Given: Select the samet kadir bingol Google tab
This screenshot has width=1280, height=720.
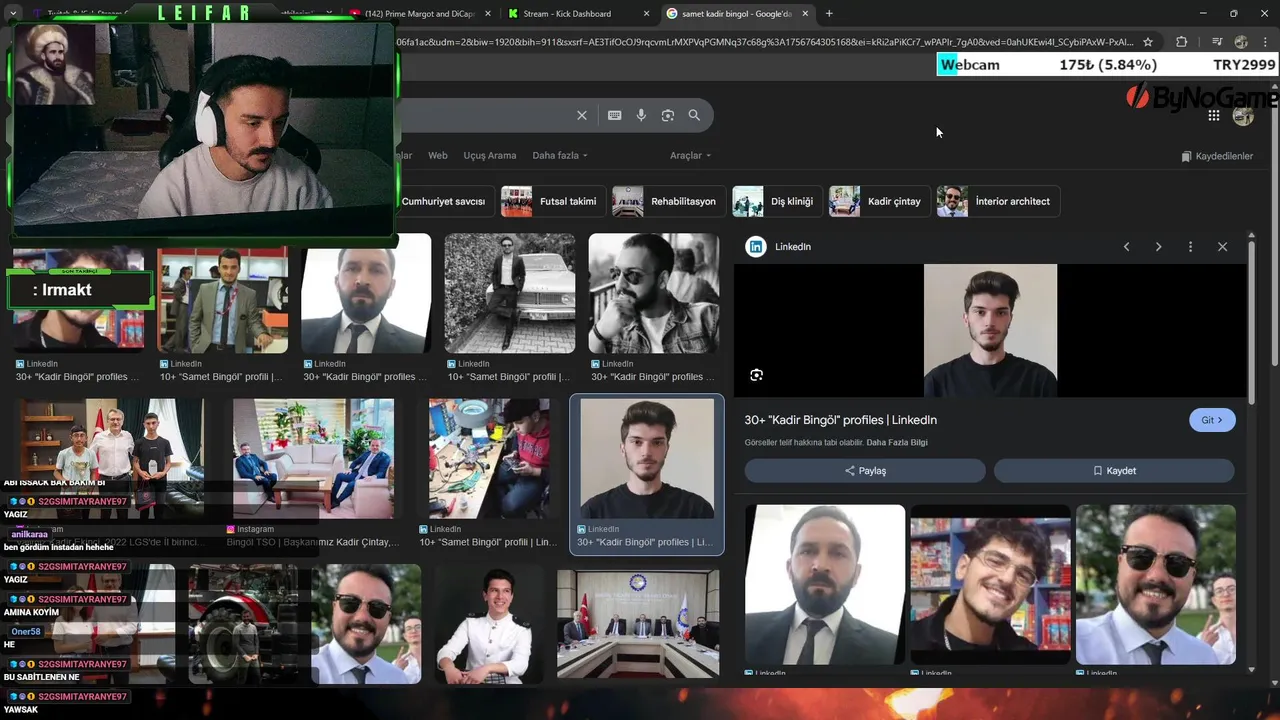Looking at the screenshot, I should (737, 13).
